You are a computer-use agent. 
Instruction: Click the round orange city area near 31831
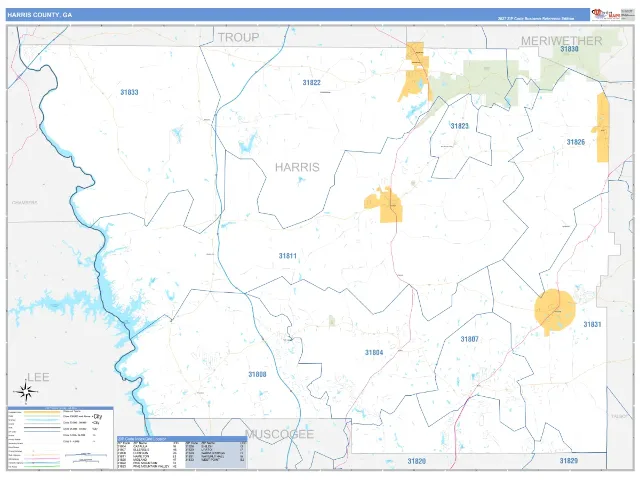[555, 311]
